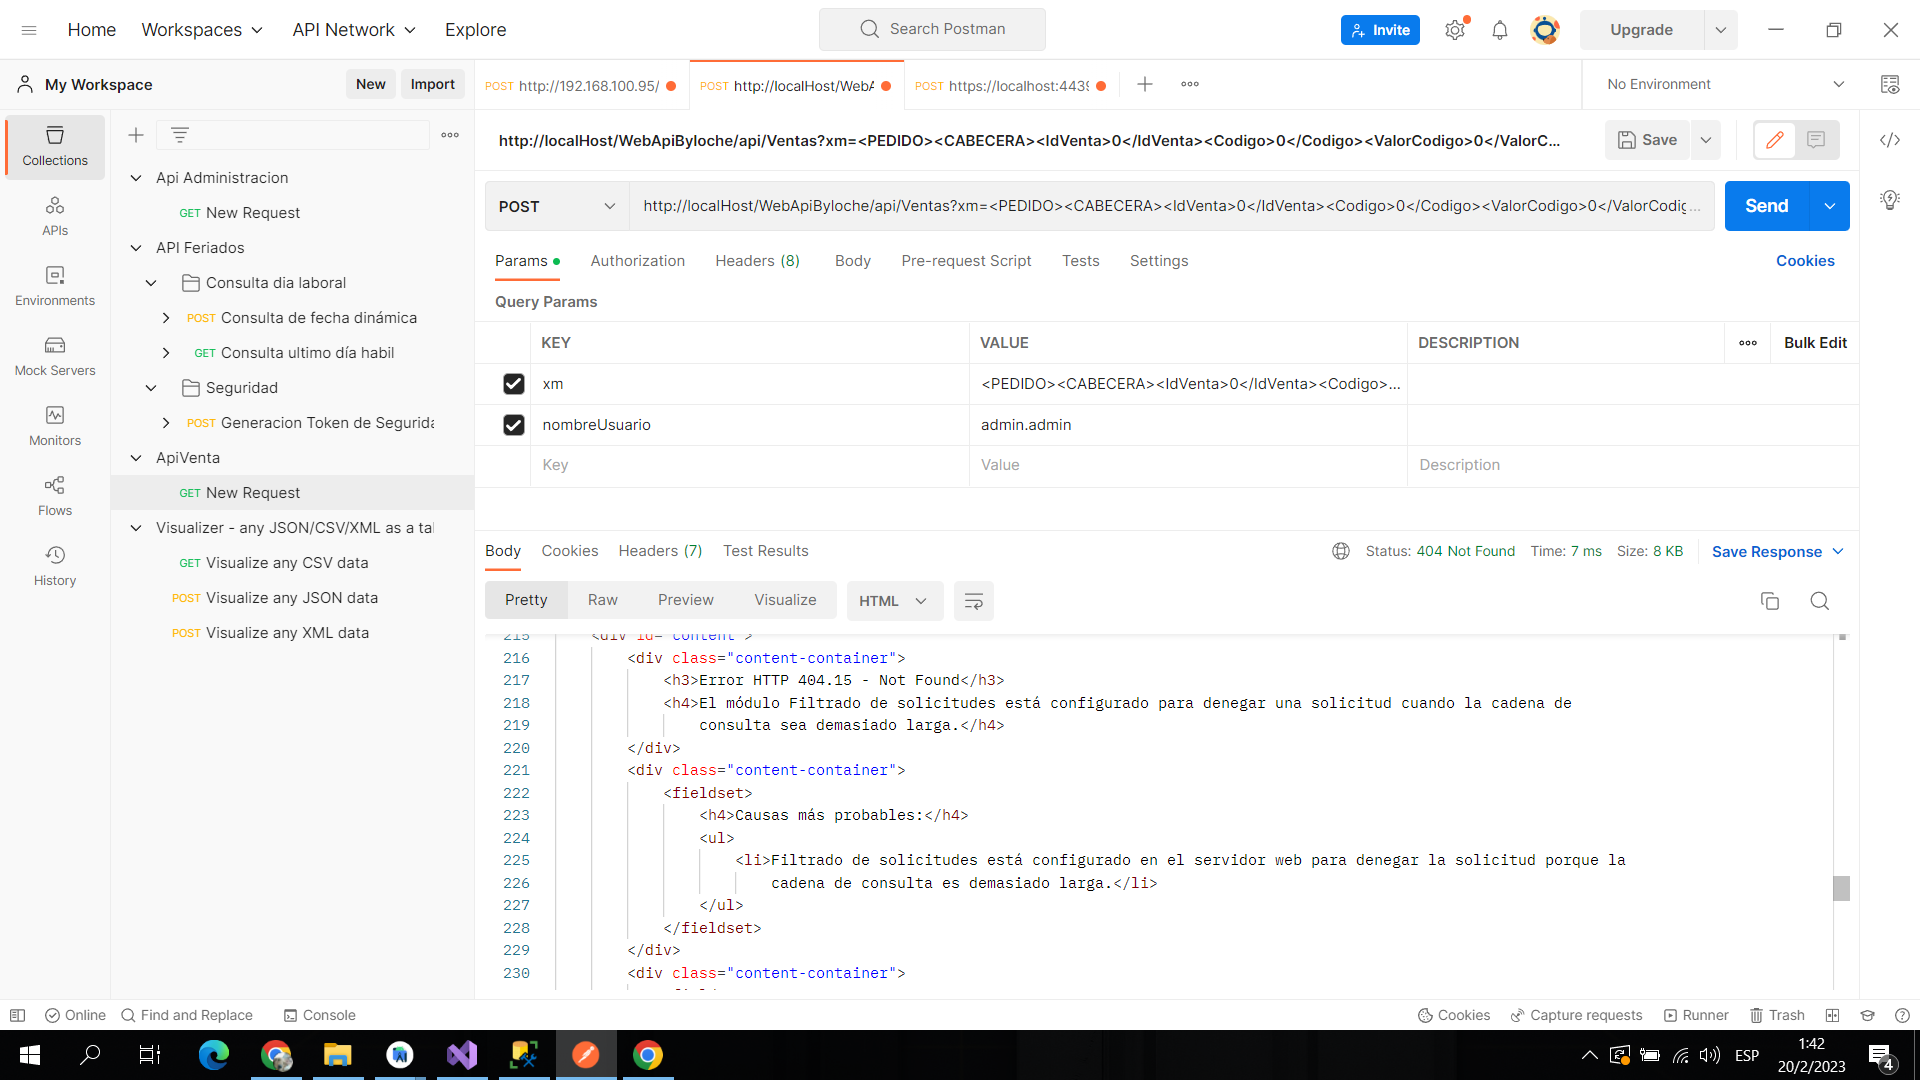The image size is (1920, 1080).
Task: Open the No Environment dropdown
Action: [x=1725, y=85]
